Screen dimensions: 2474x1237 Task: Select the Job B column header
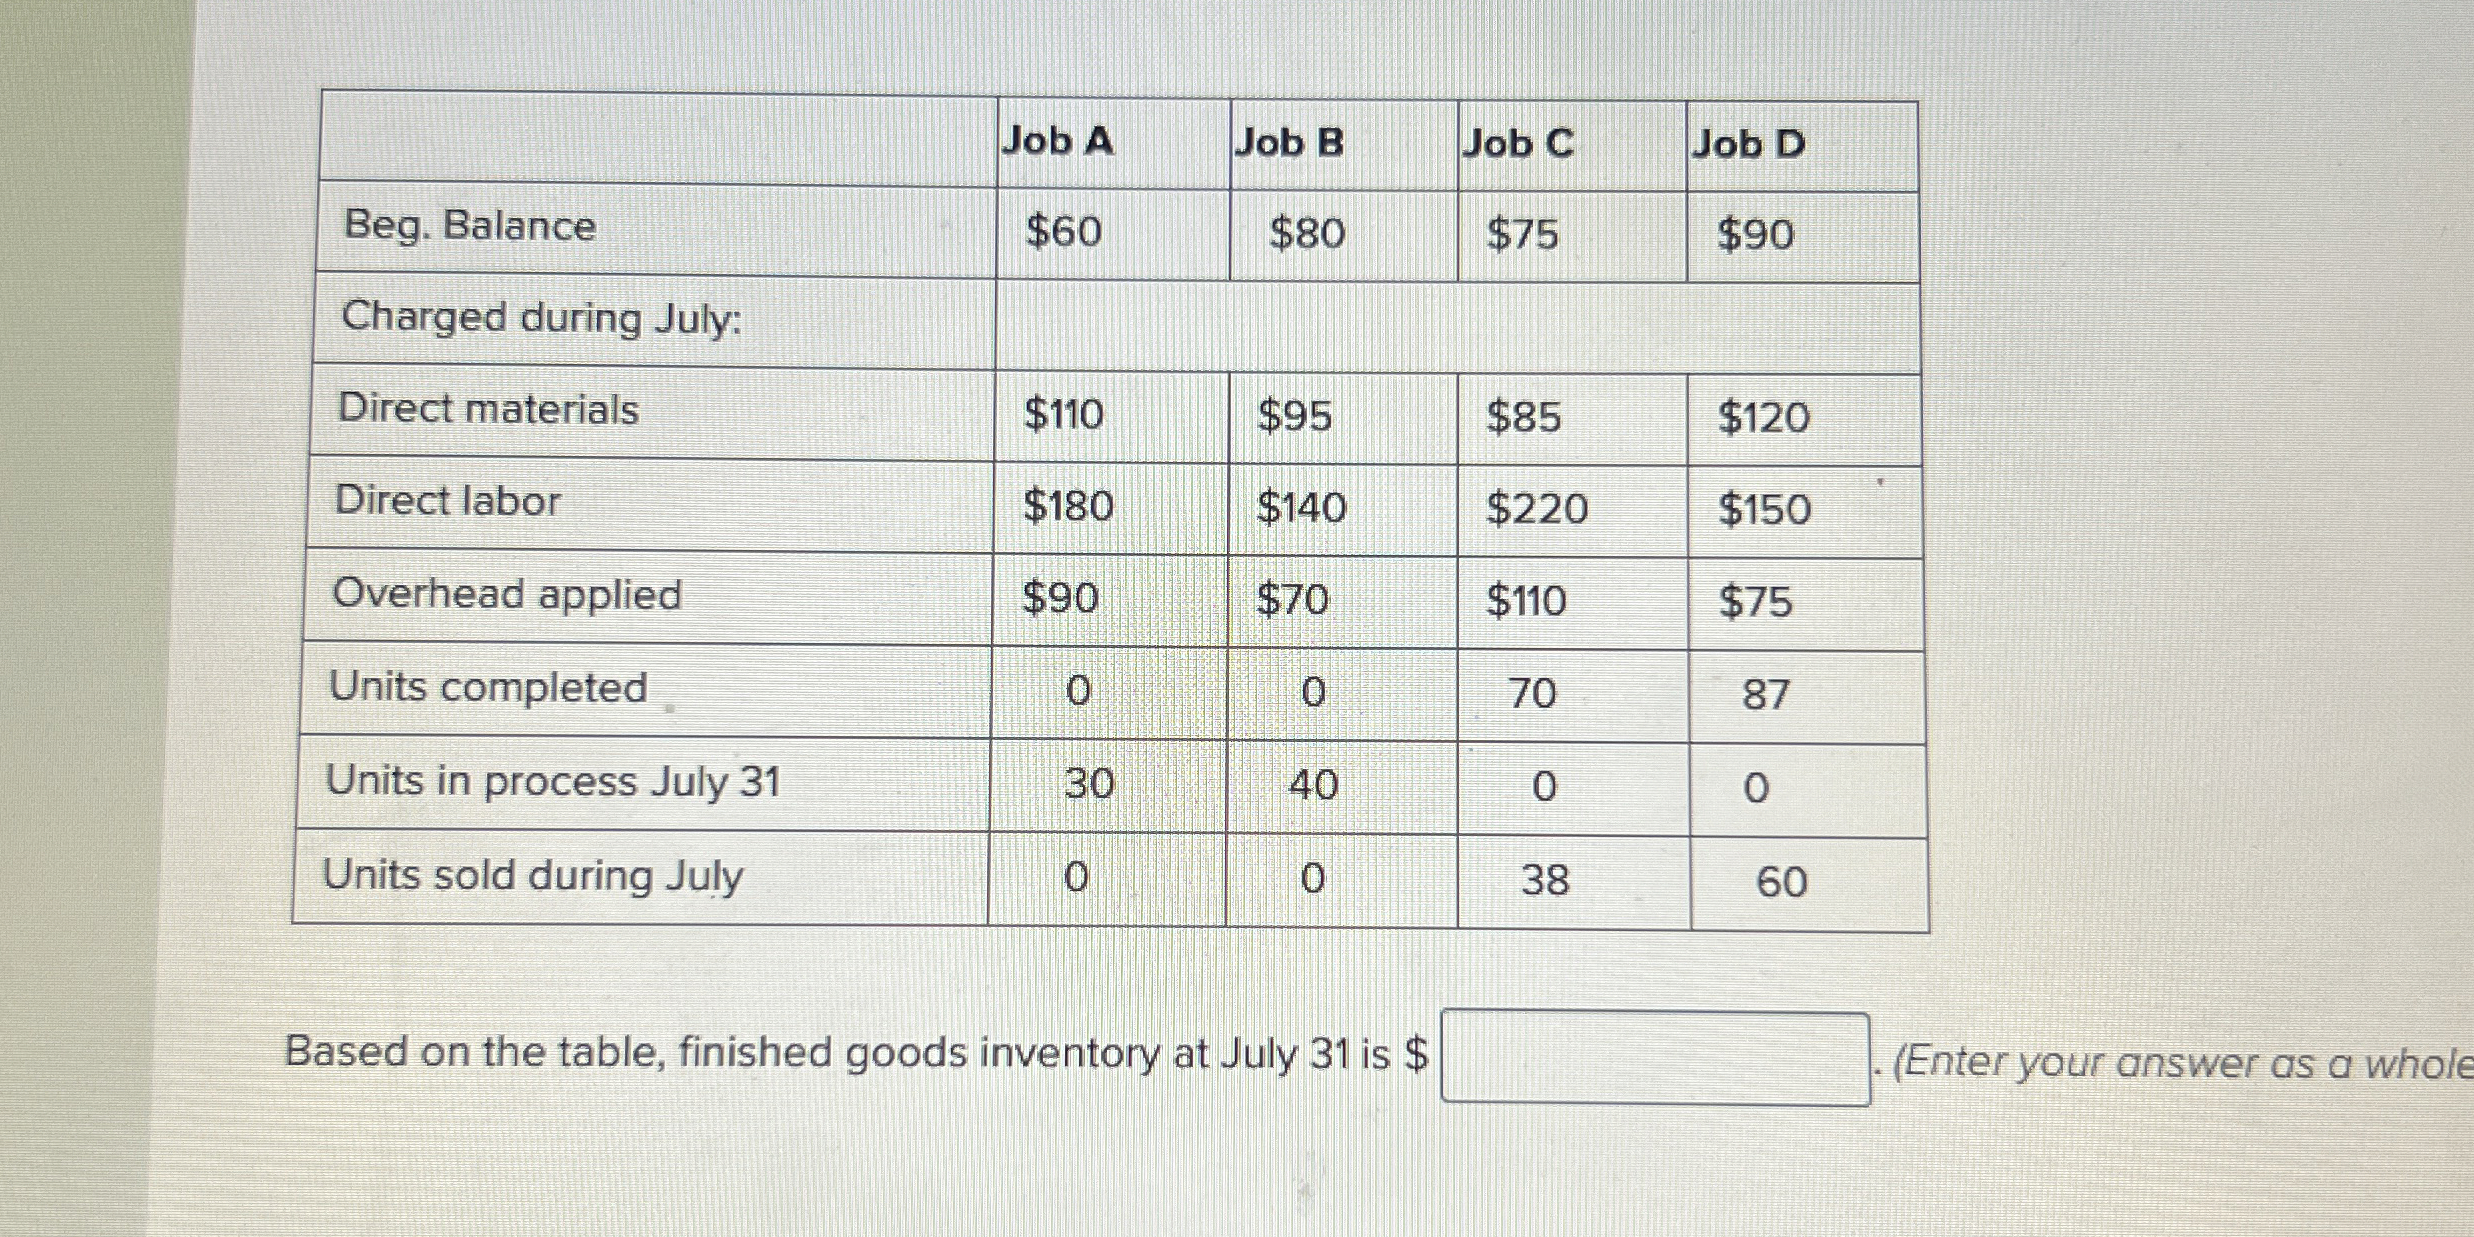1289,143
